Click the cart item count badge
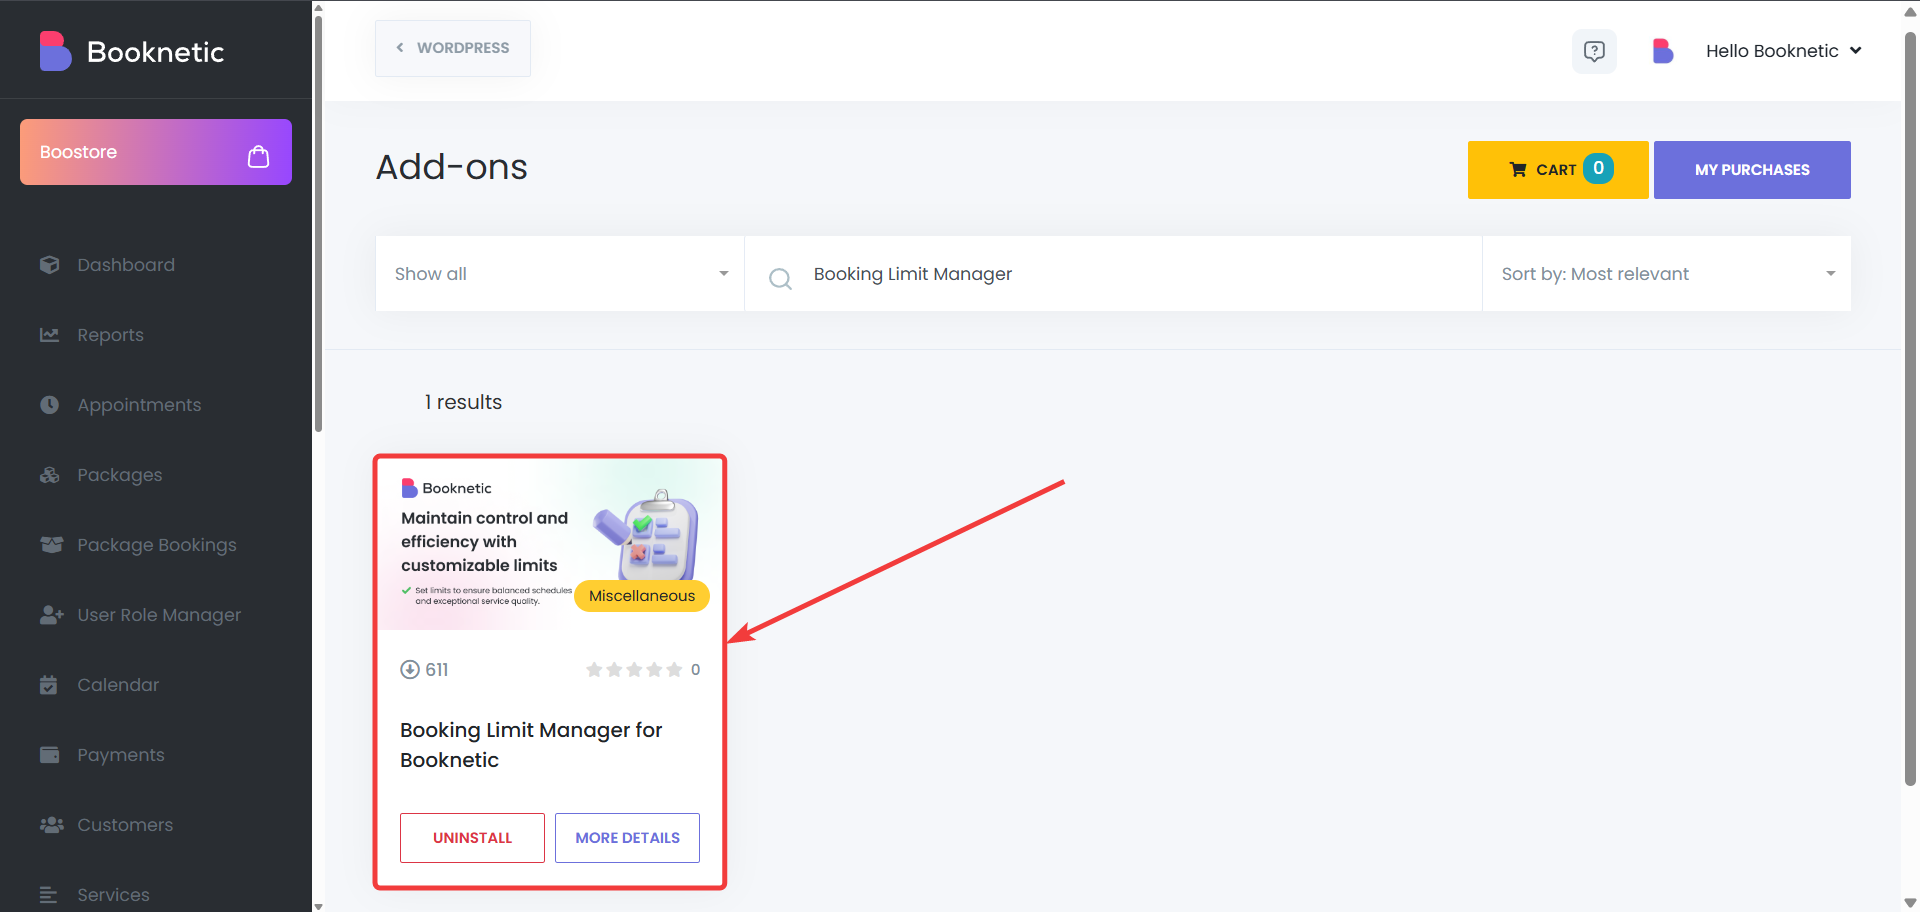Screen dimensions: 1920x912 [1598, 168]
